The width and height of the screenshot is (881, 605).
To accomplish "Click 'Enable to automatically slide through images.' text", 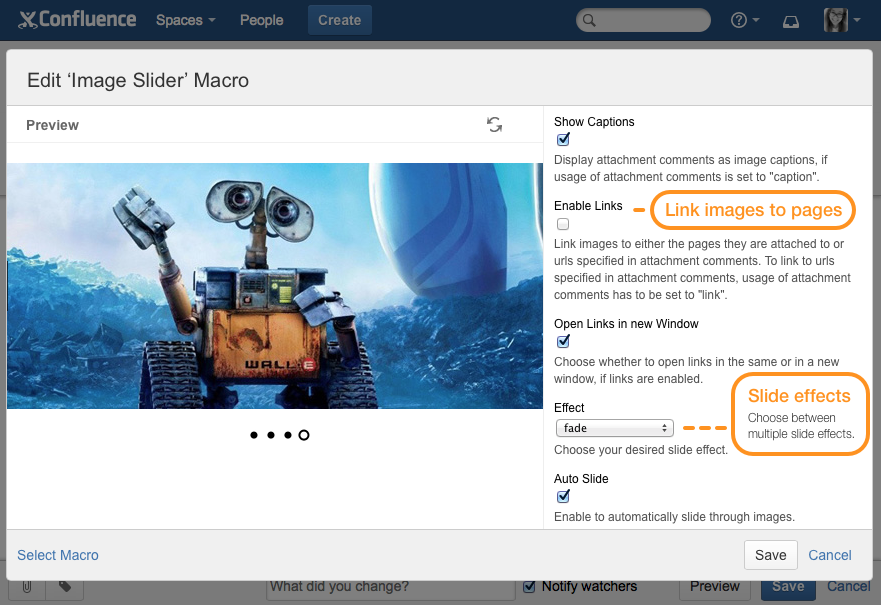I will click(x=674, y=517).
